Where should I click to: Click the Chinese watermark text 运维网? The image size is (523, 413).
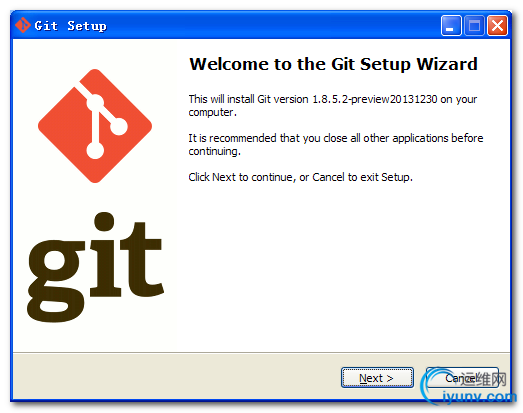[x=484, y=379]
